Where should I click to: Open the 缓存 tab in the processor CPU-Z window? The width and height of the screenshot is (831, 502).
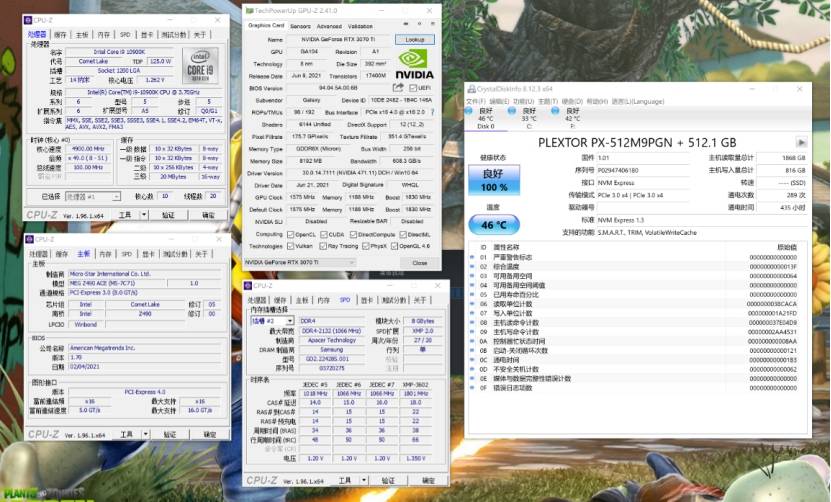pos(60,34)
